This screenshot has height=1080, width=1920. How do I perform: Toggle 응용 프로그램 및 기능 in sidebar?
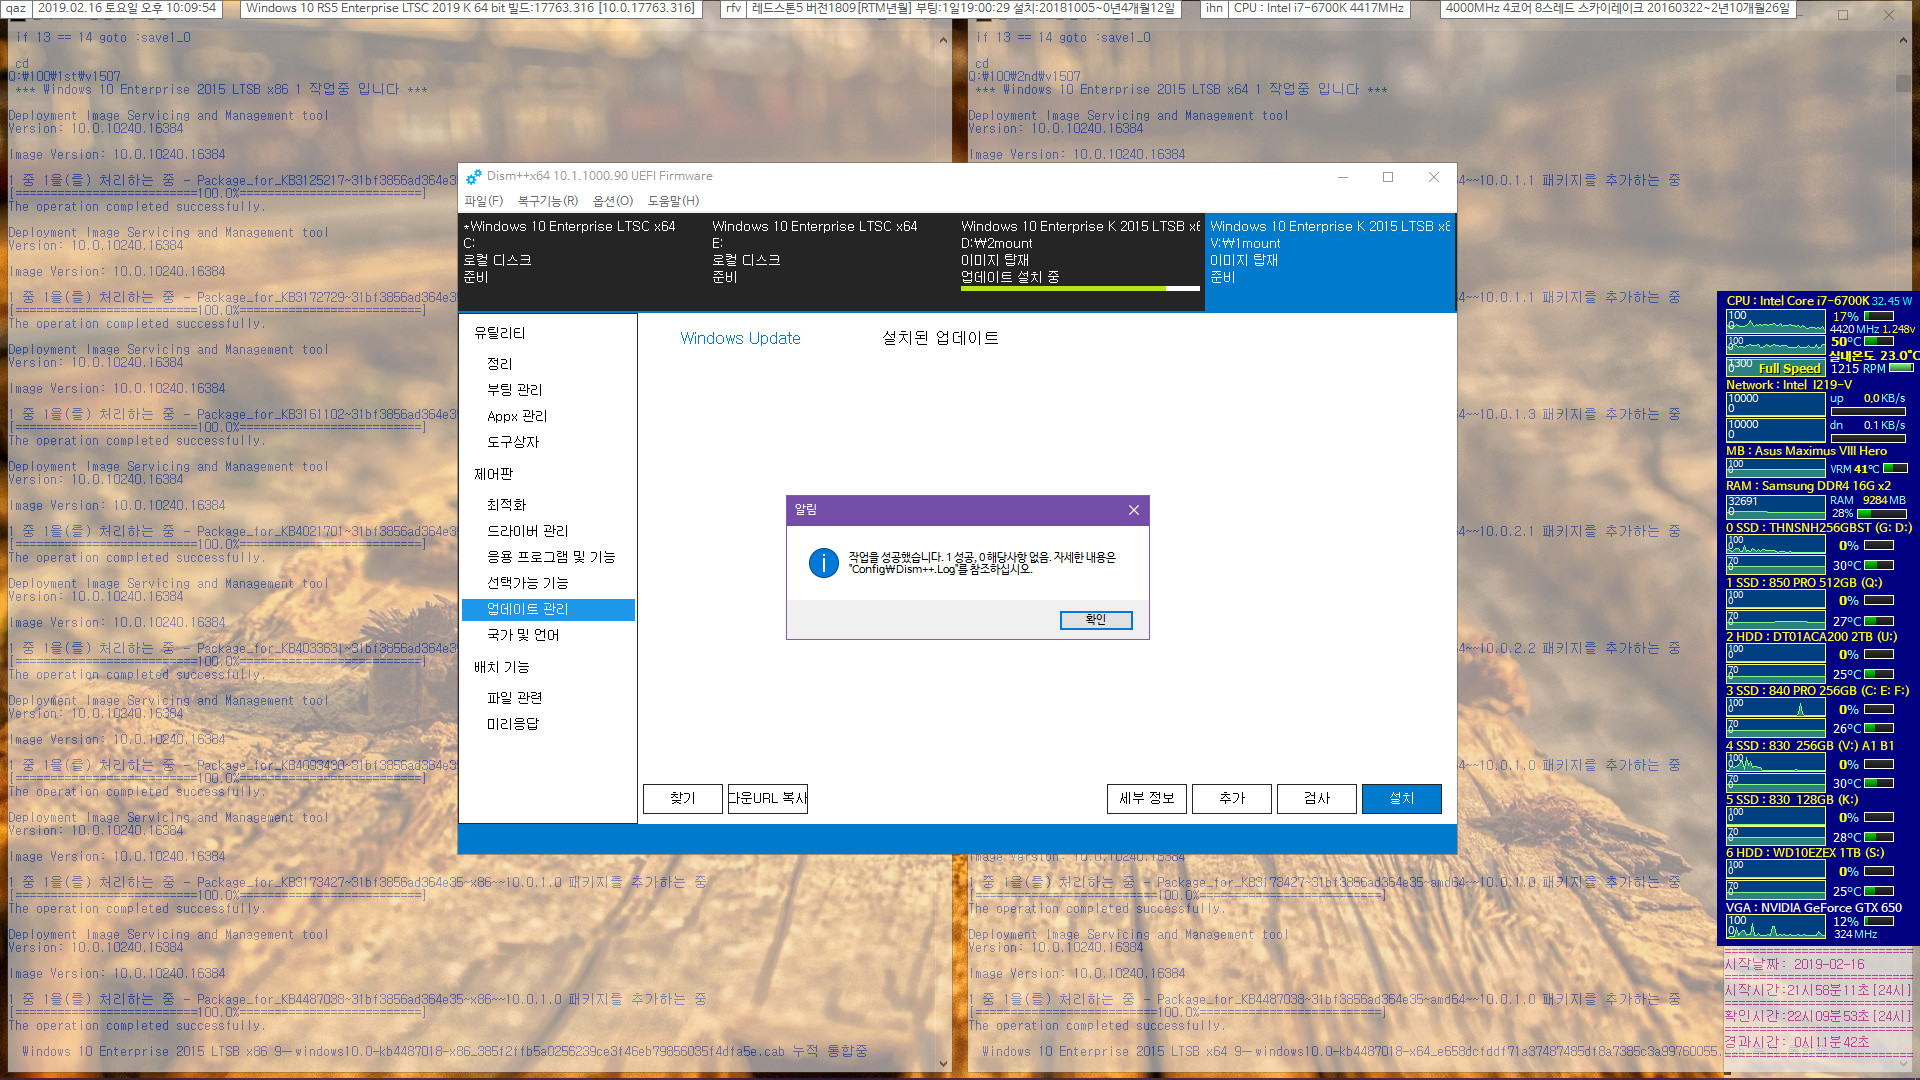pyautogui.click(x=551, y=556)
